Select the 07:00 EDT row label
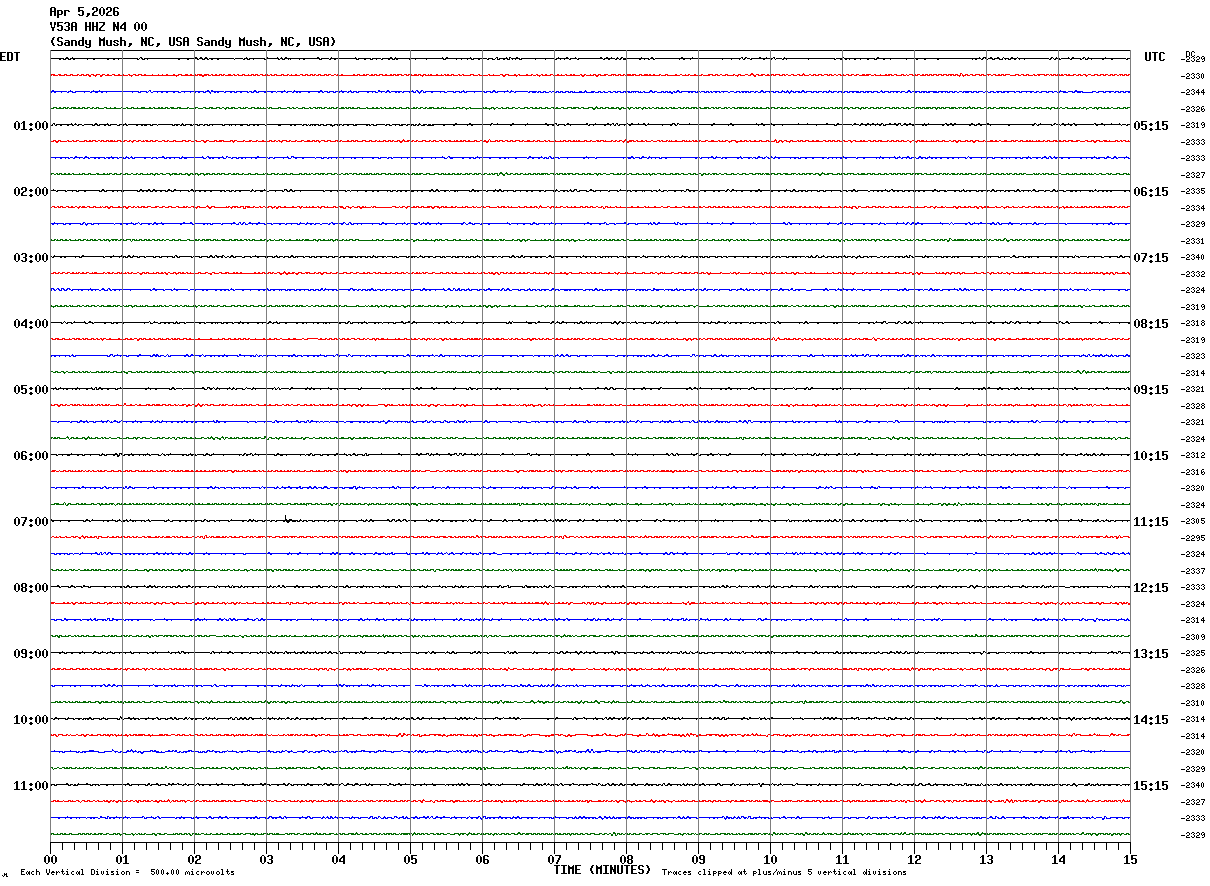 point(31,522)
